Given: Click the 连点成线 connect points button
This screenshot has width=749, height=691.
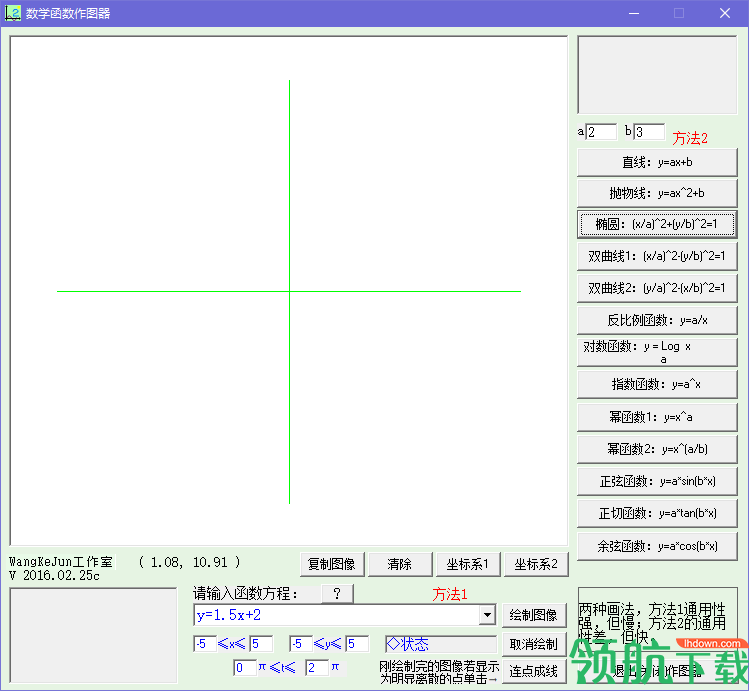Looking at the screenshot, I should tap(534, 671).
